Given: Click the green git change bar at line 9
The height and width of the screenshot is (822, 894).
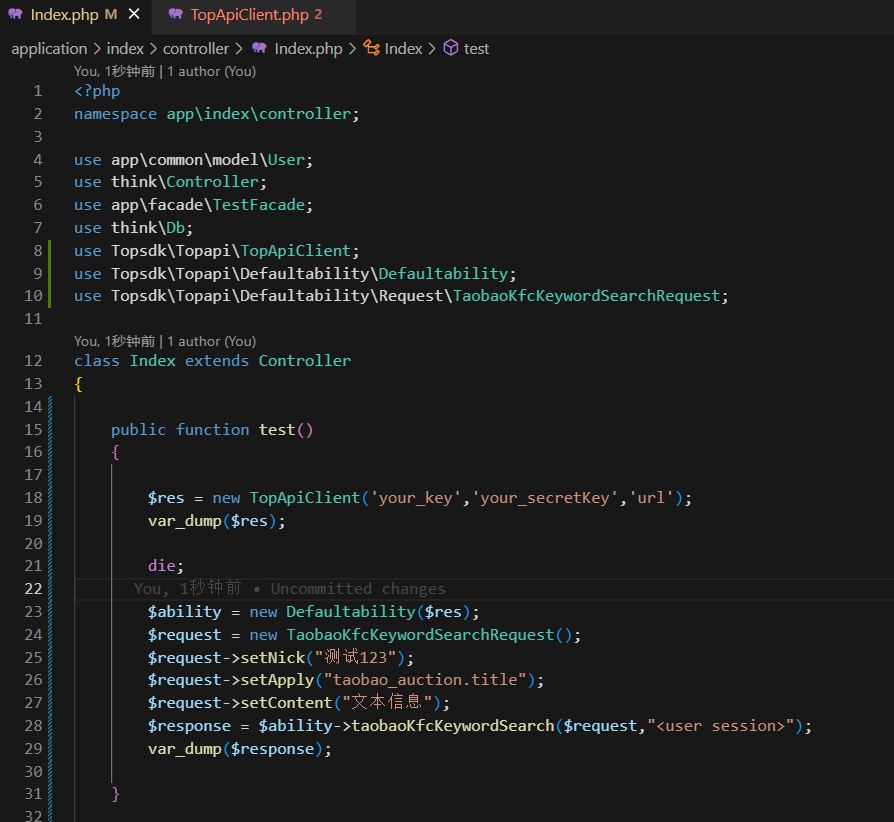Looking at the screenshot, I should pyautogui.click(x=48, y=273).
